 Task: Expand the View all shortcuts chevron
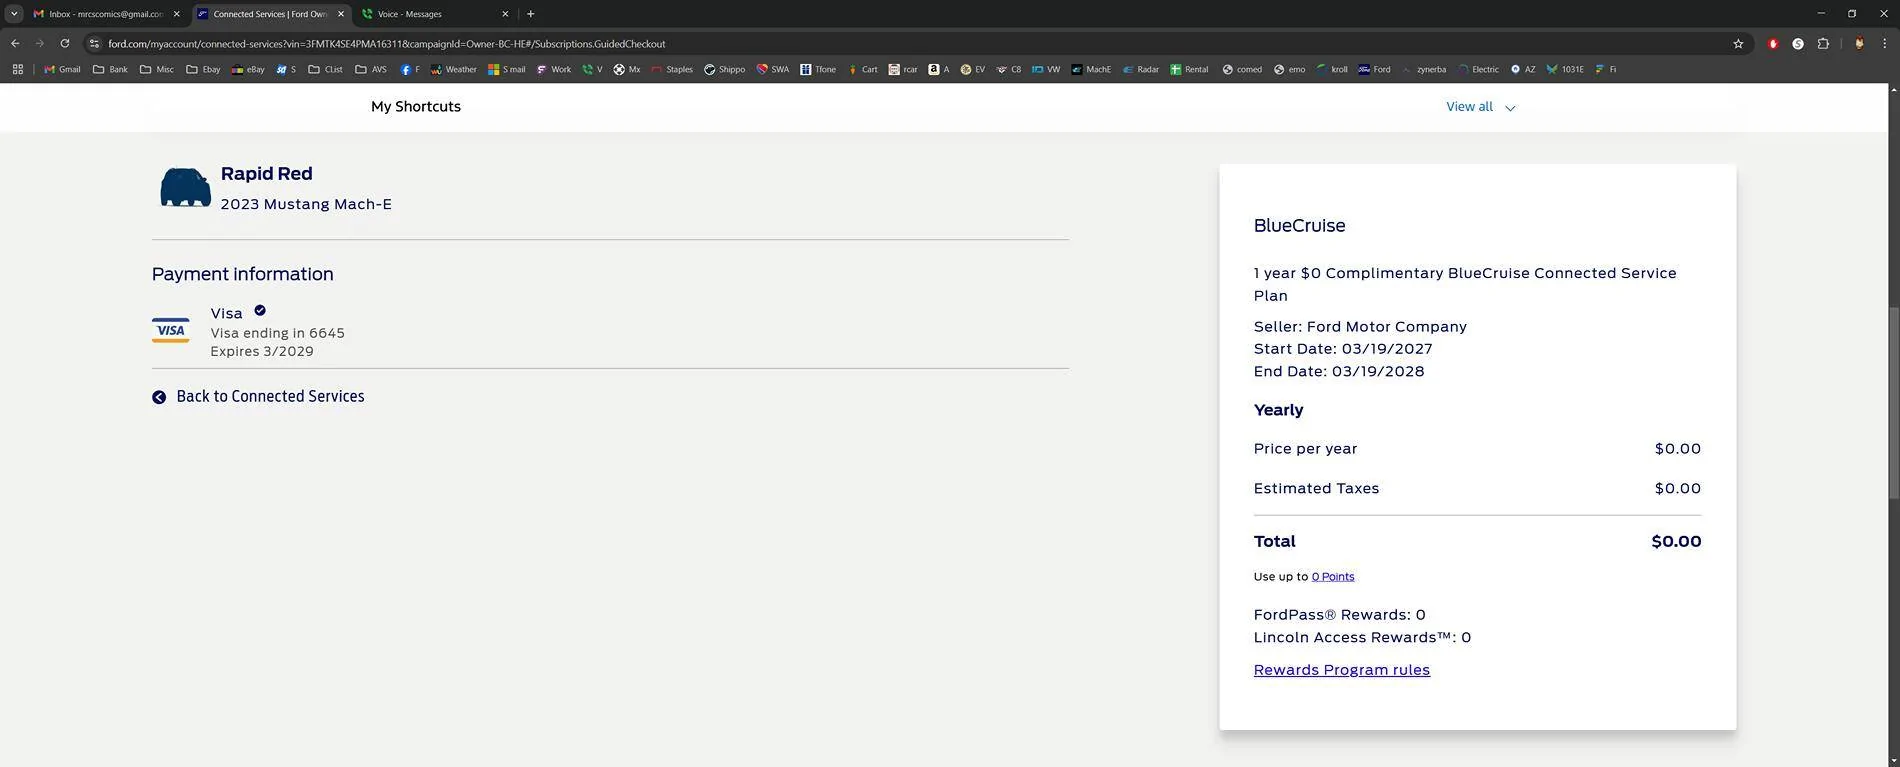1510,108
